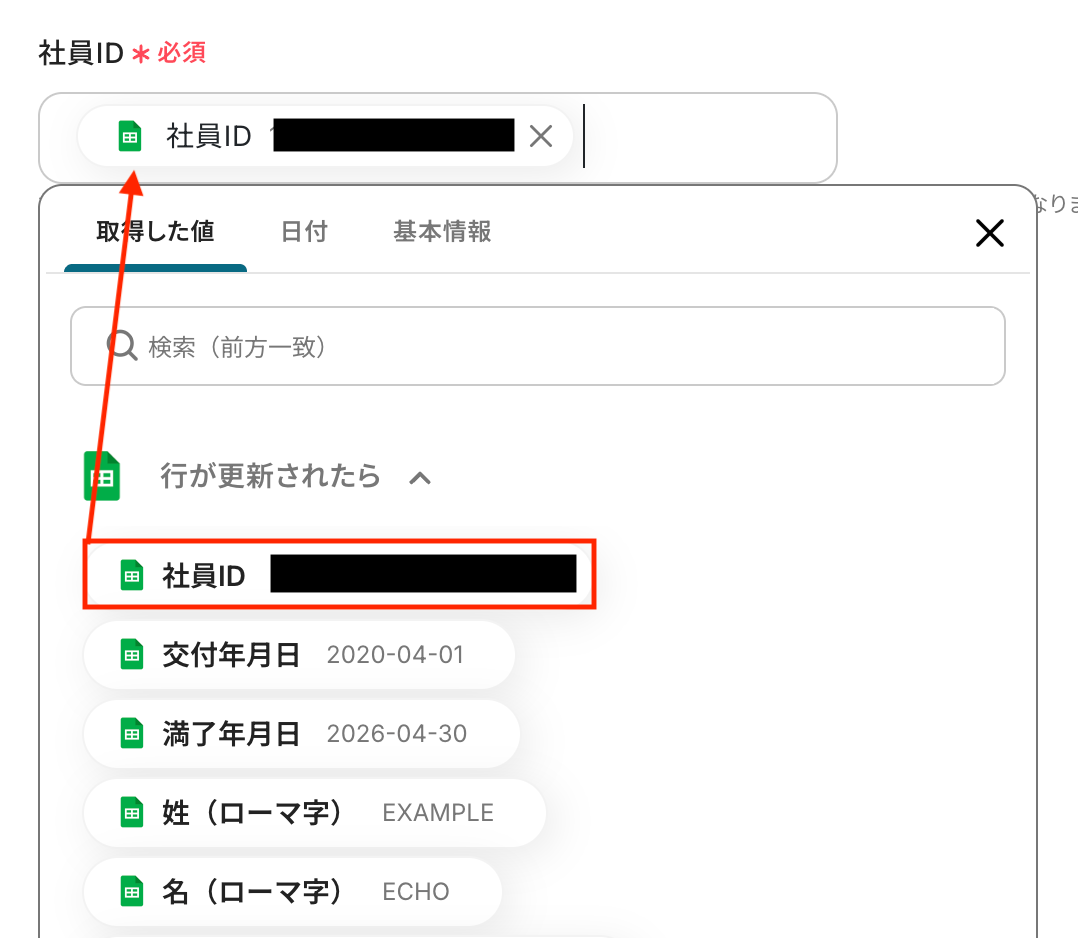Click the sheet icon on the 交付年月日 item
Image resolution: width=1078 pixels, height=938 pixels.
pyautogui.click(x=132, y=654)
